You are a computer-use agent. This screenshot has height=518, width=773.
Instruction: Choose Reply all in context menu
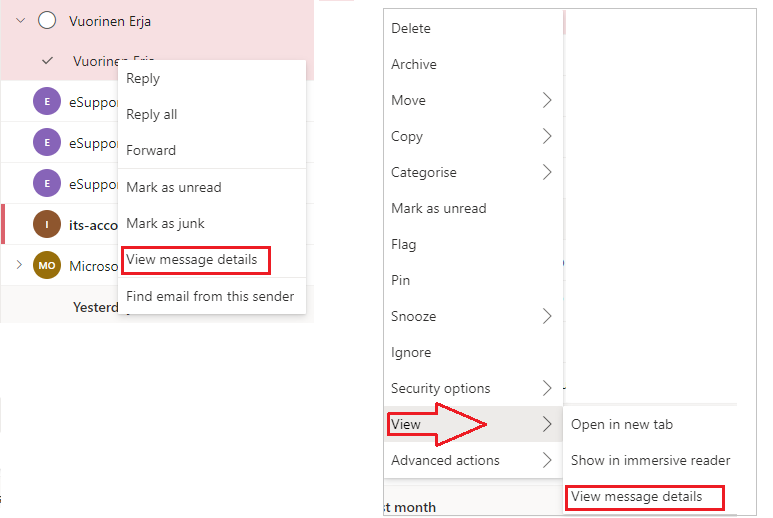[x=152, y=115]
